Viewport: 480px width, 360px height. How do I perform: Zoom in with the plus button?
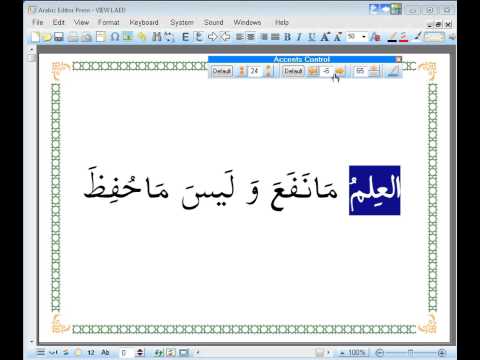[442, 352]
